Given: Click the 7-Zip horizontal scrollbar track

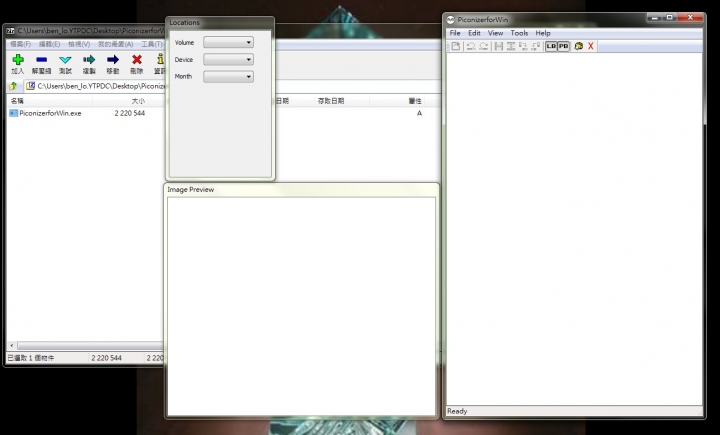Looking at the screenshot, I should tap(90, 345).
